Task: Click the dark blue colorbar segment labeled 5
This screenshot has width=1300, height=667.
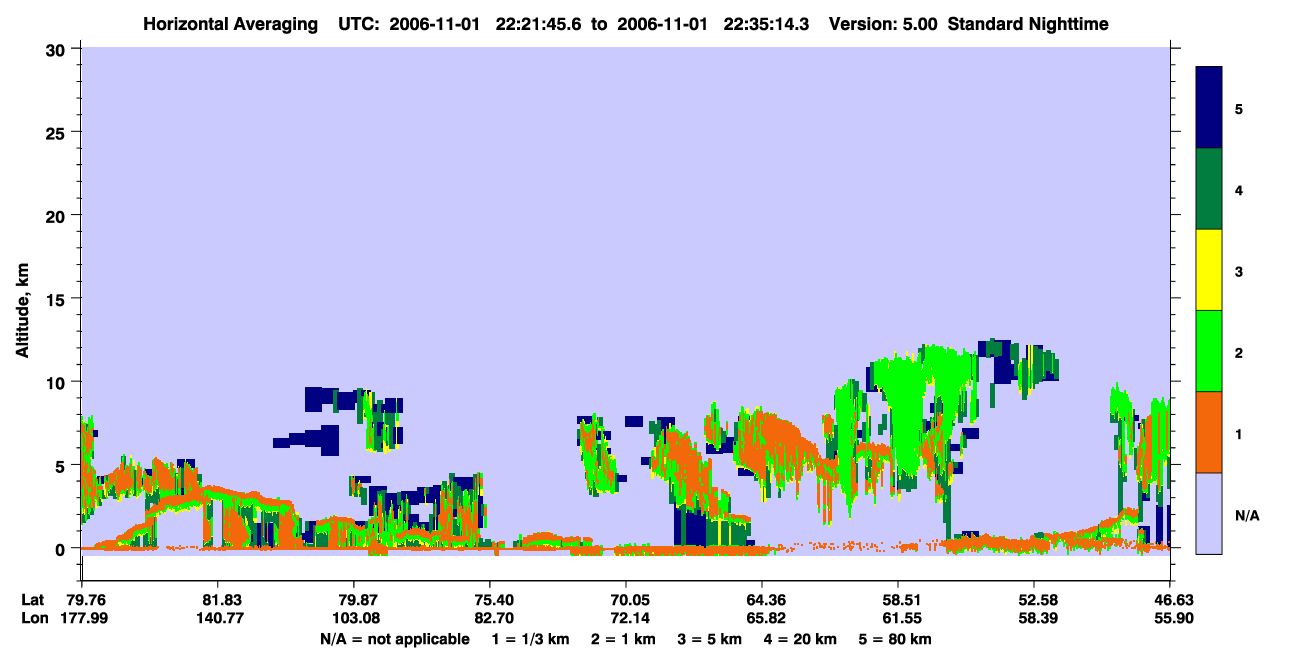Action: coord(1209,108)
